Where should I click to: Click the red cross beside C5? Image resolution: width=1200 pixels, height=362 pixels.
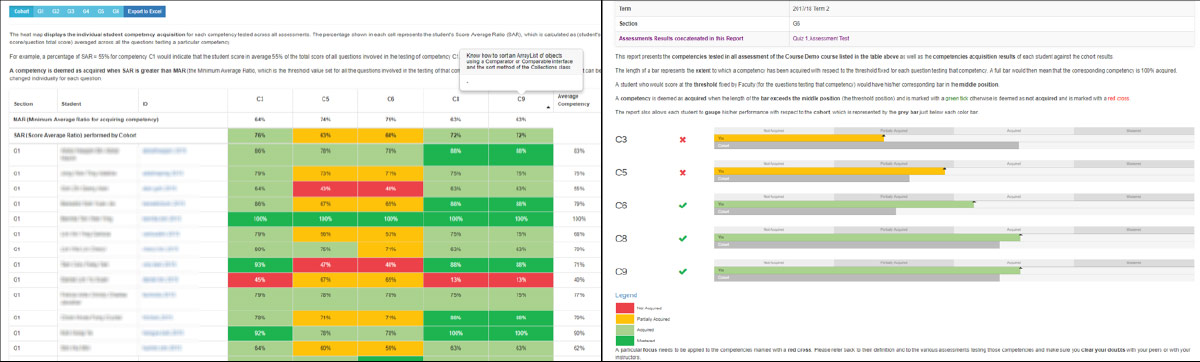(682, 172)
